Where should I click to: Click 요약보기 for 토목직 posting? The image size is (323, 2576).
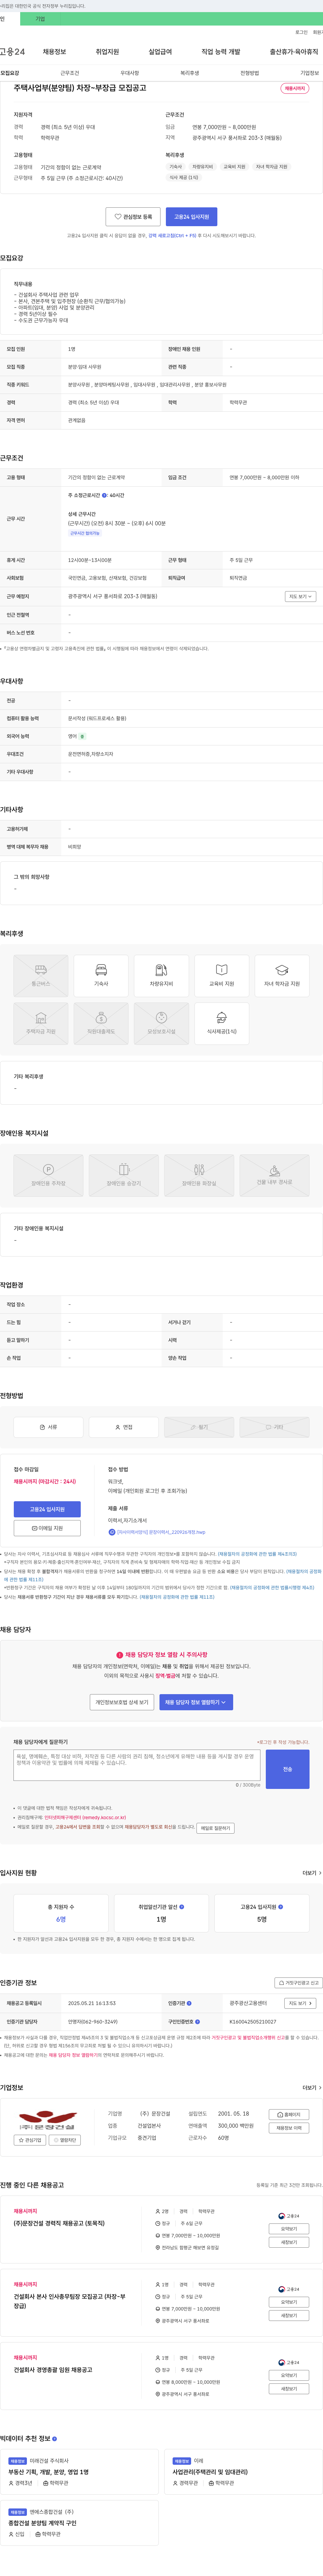pos(289,2229)
